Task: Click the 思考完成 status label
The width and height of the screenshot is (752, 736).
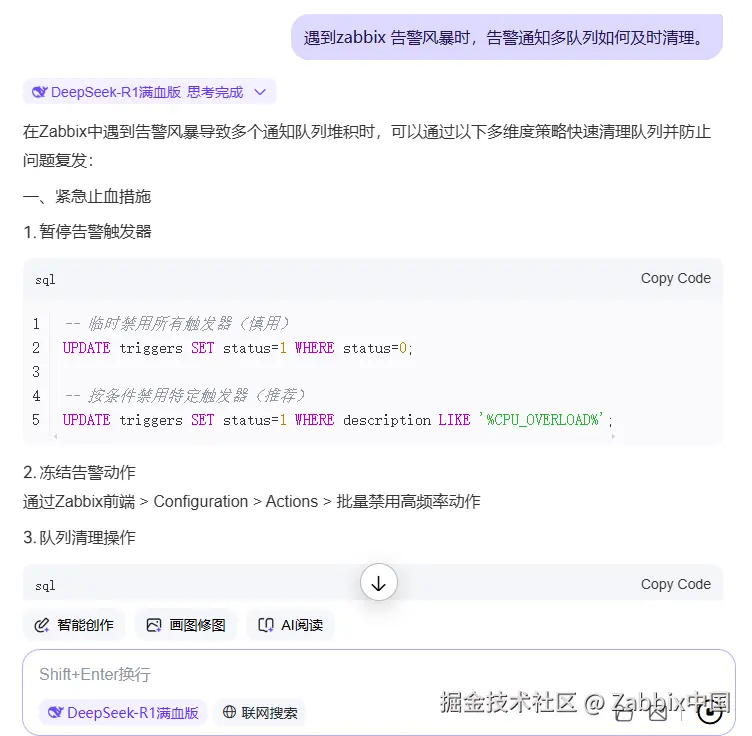Action: (215, 92)
